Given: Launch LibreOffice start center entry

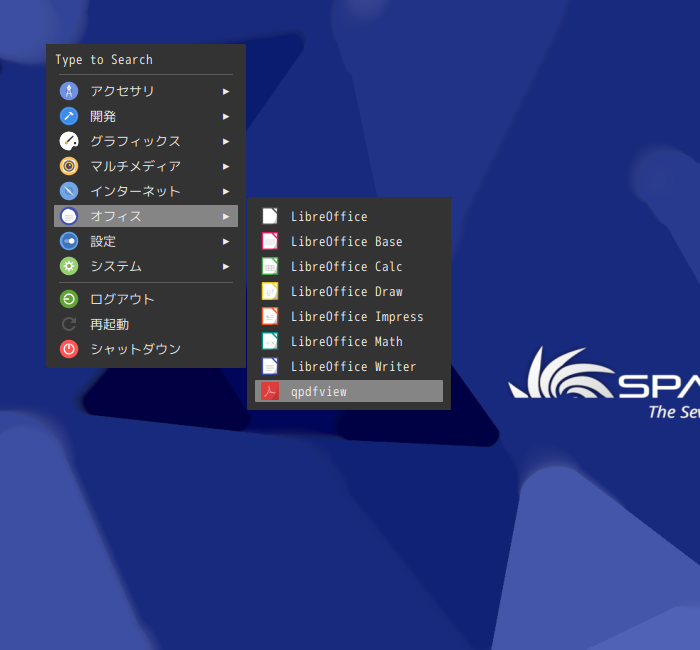Looking at the screenshot, I should coord(349,216).
